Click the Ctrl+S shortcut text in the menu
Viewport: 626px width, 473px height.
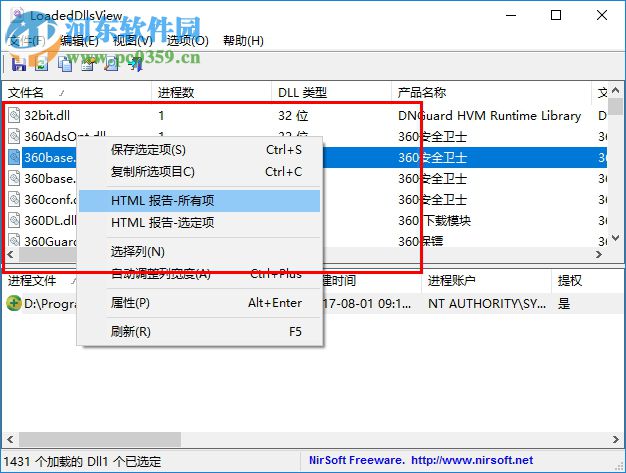click(284, 150)
